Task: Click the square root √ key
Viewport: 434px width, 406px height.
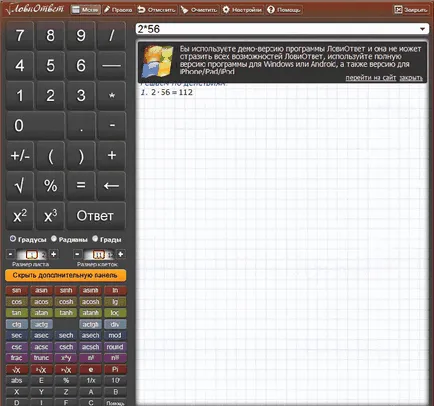Action: pyautogui.click(x=20, y=186)
